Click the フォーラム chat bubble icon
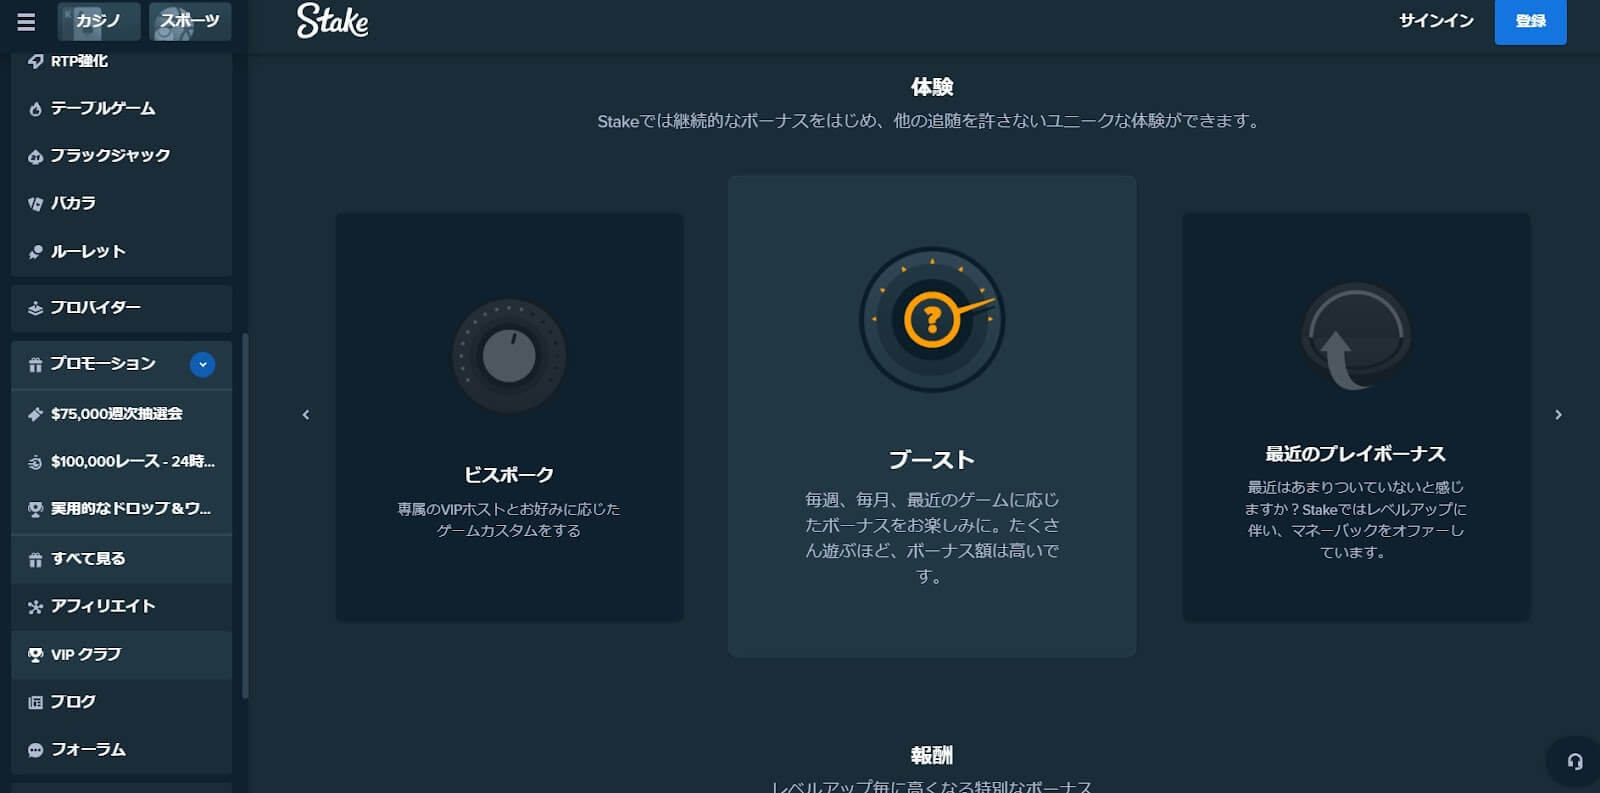 point(35,750)
